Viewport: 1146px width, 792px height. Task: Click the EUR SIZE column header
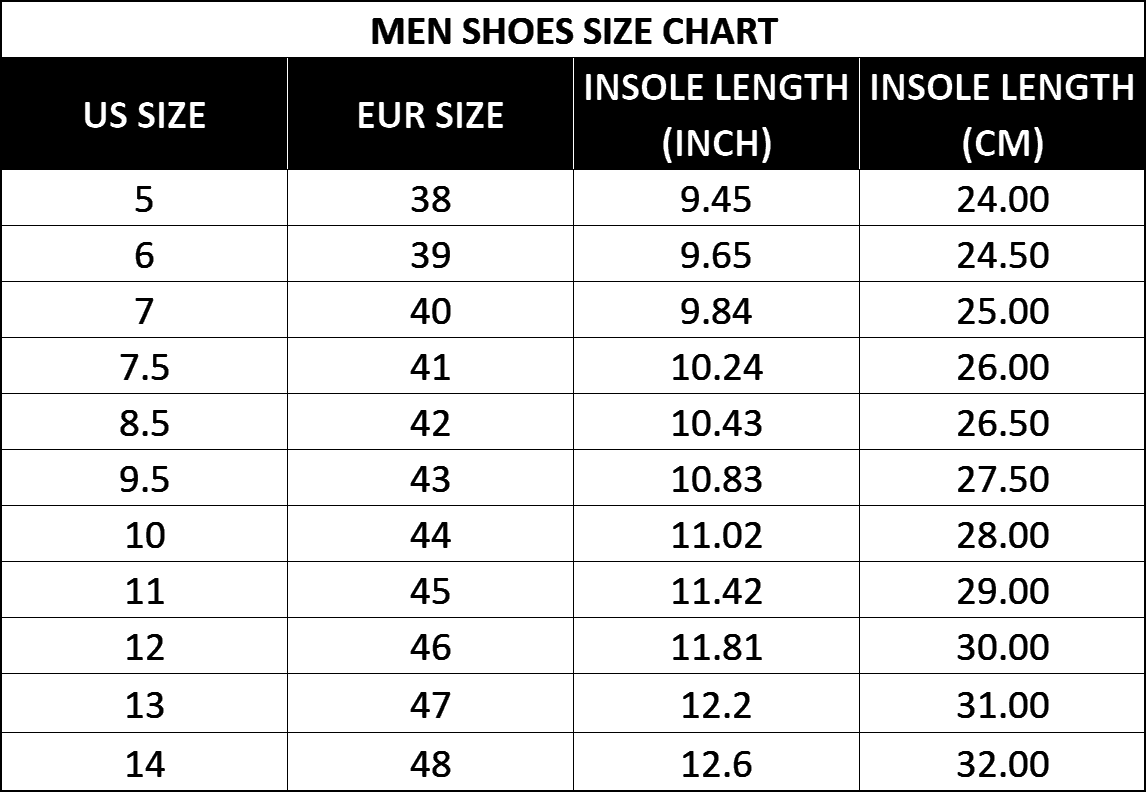pyautogui.click(x=430, y=115)
